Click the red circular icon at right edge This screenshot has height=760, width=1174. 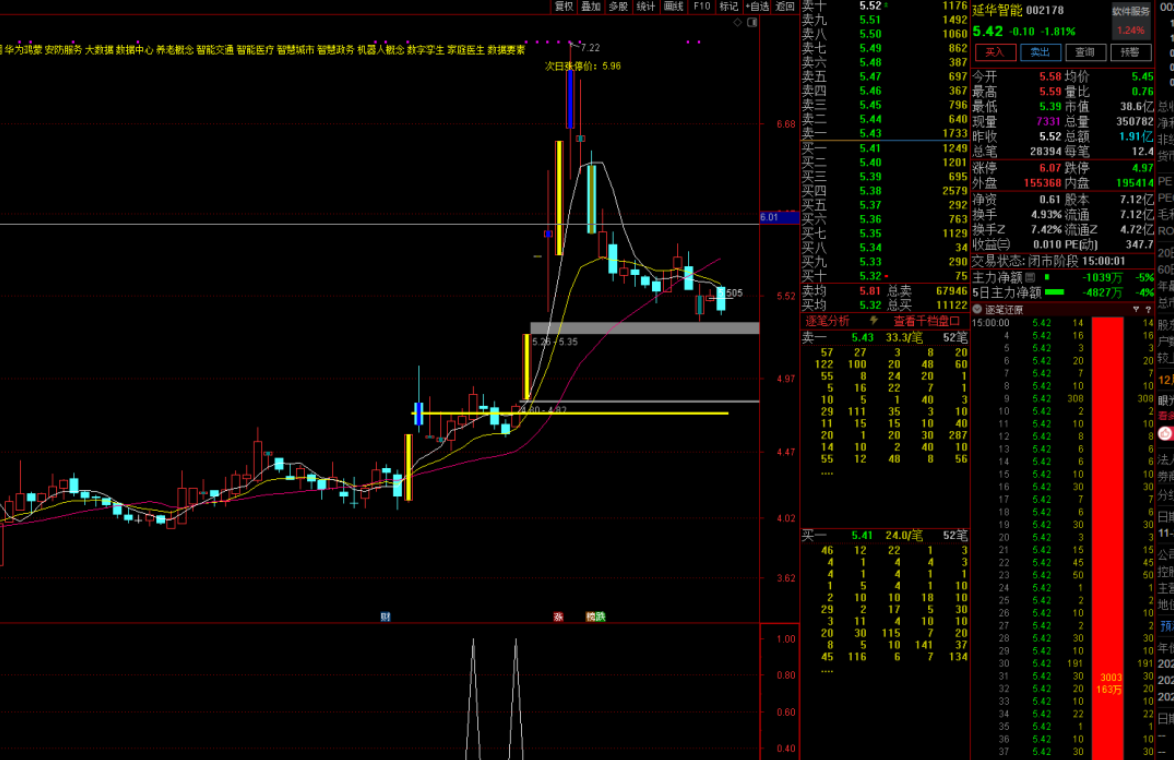tap(1165, 433)
